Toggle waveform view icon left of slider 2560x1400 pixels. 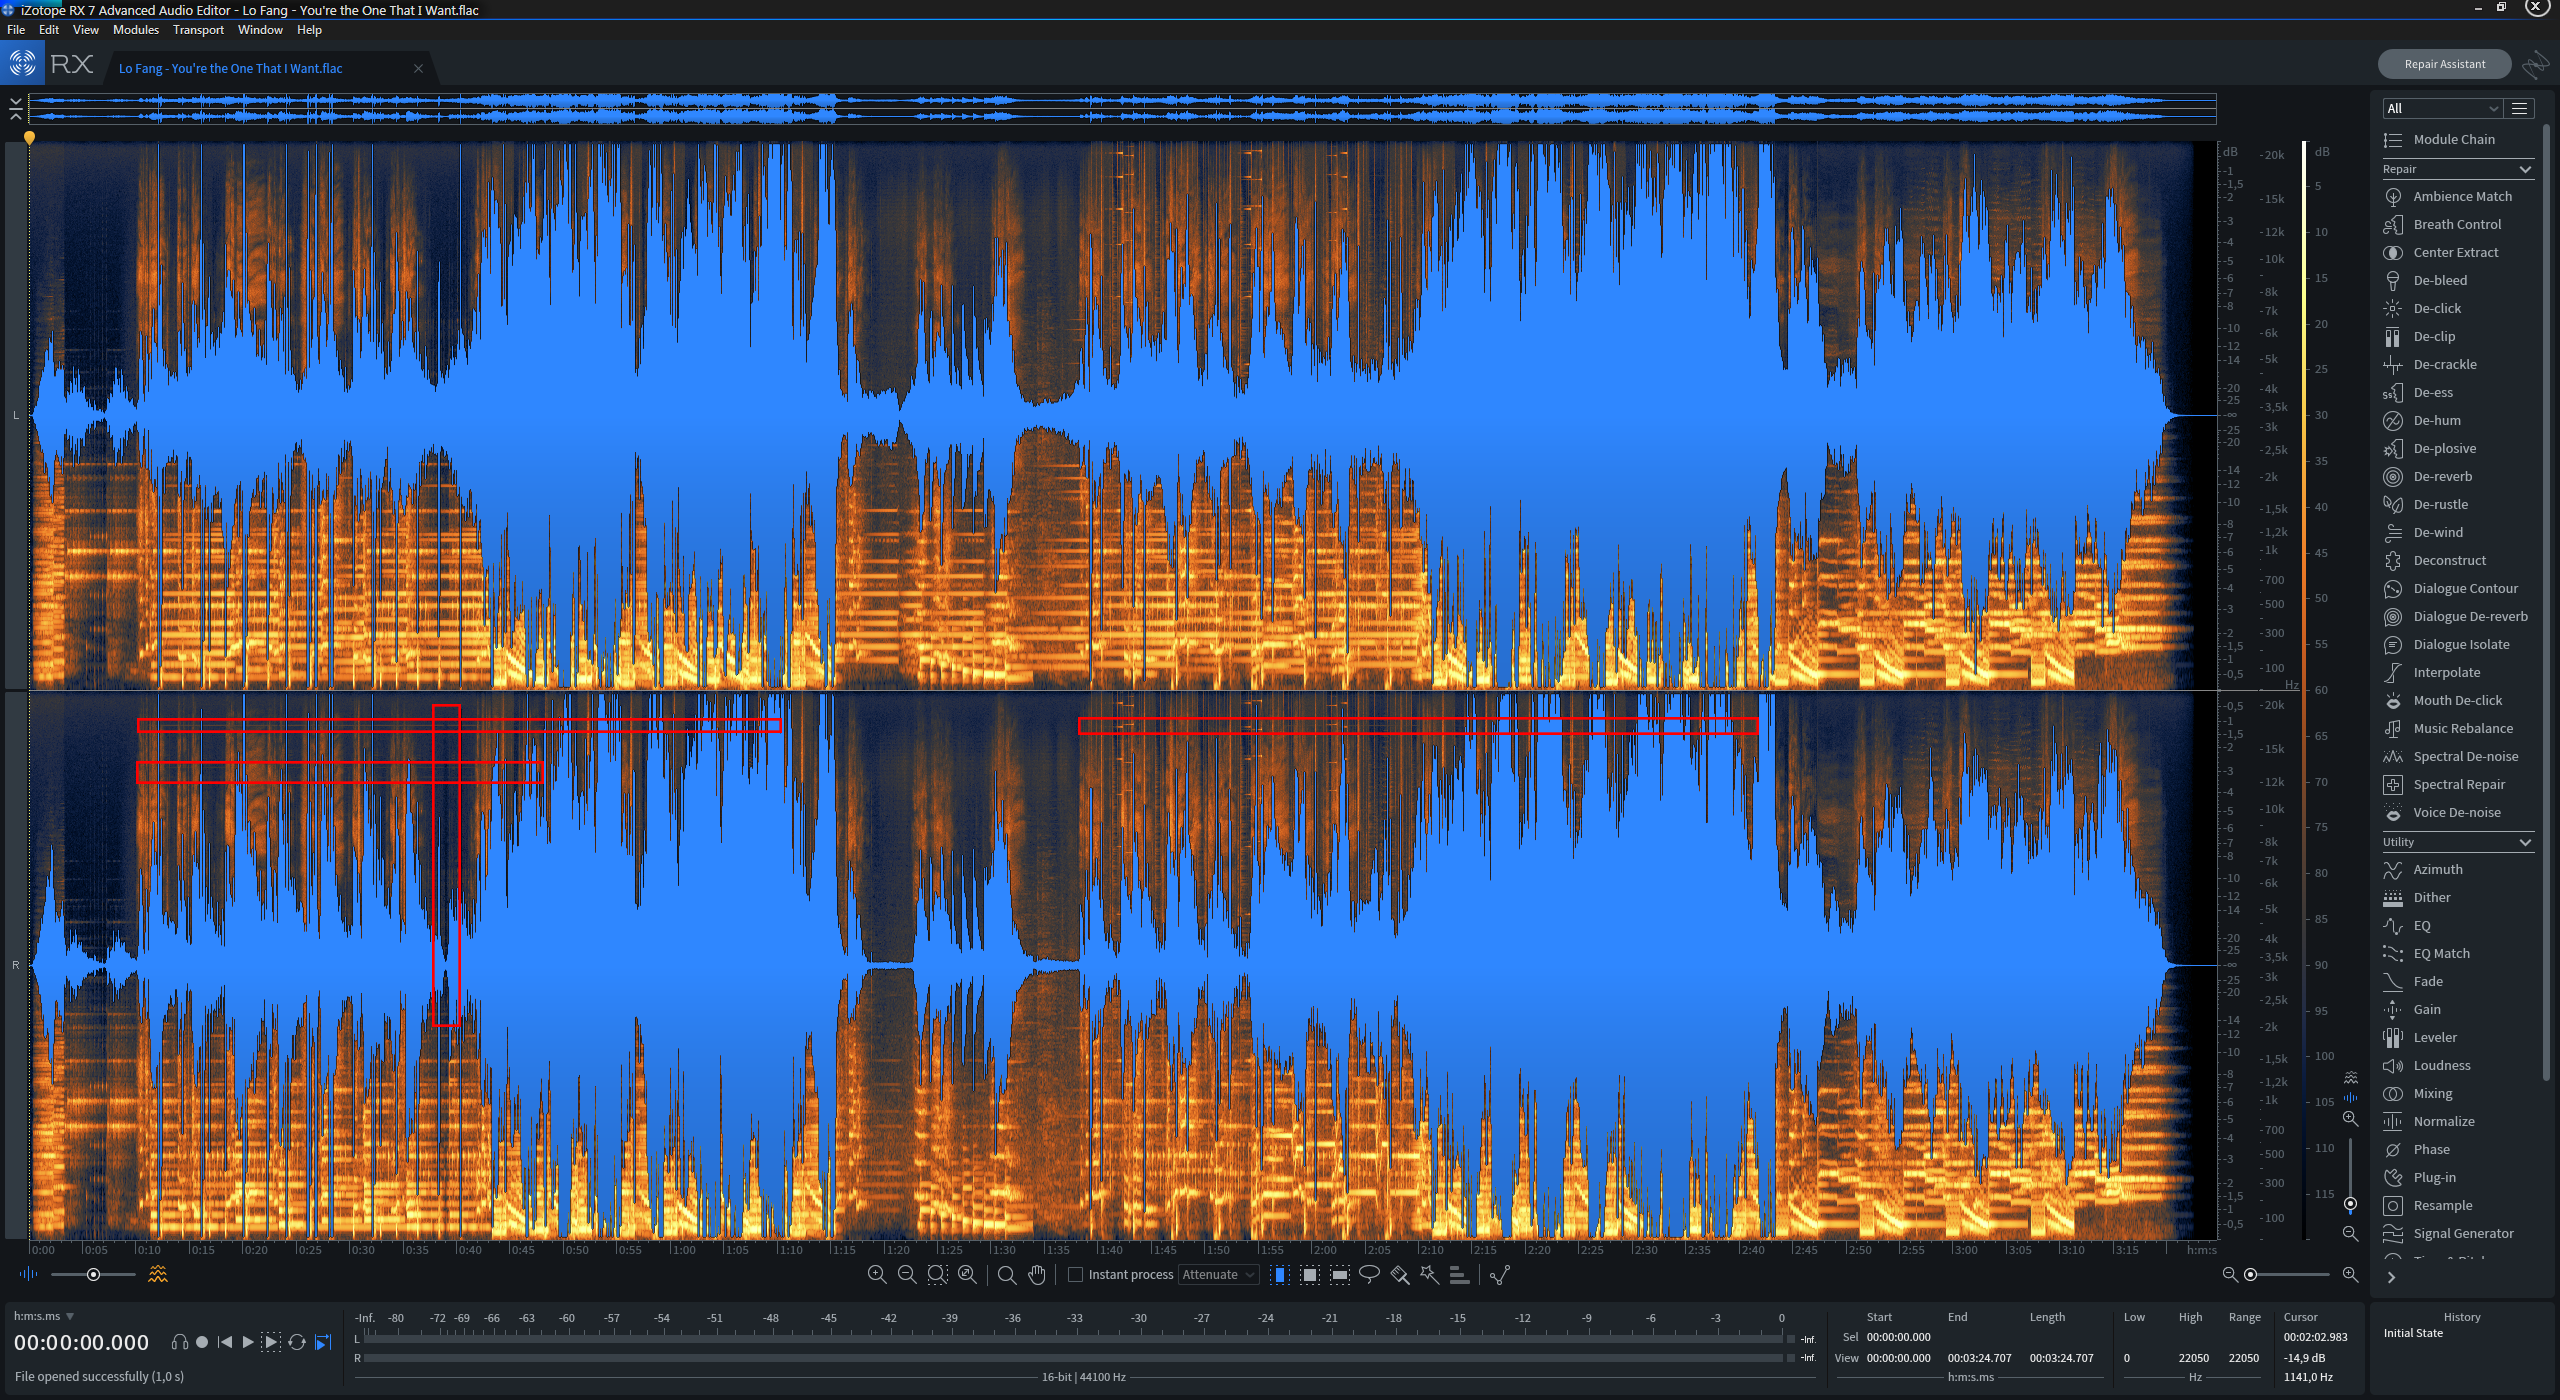coord(28,1274)
